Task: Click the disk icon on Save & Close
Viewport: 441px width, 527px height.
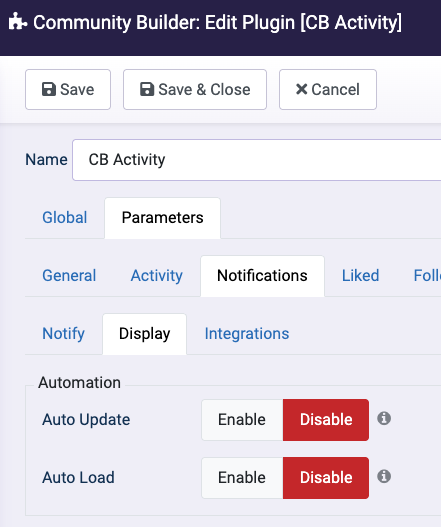Action: pos(147,89)
